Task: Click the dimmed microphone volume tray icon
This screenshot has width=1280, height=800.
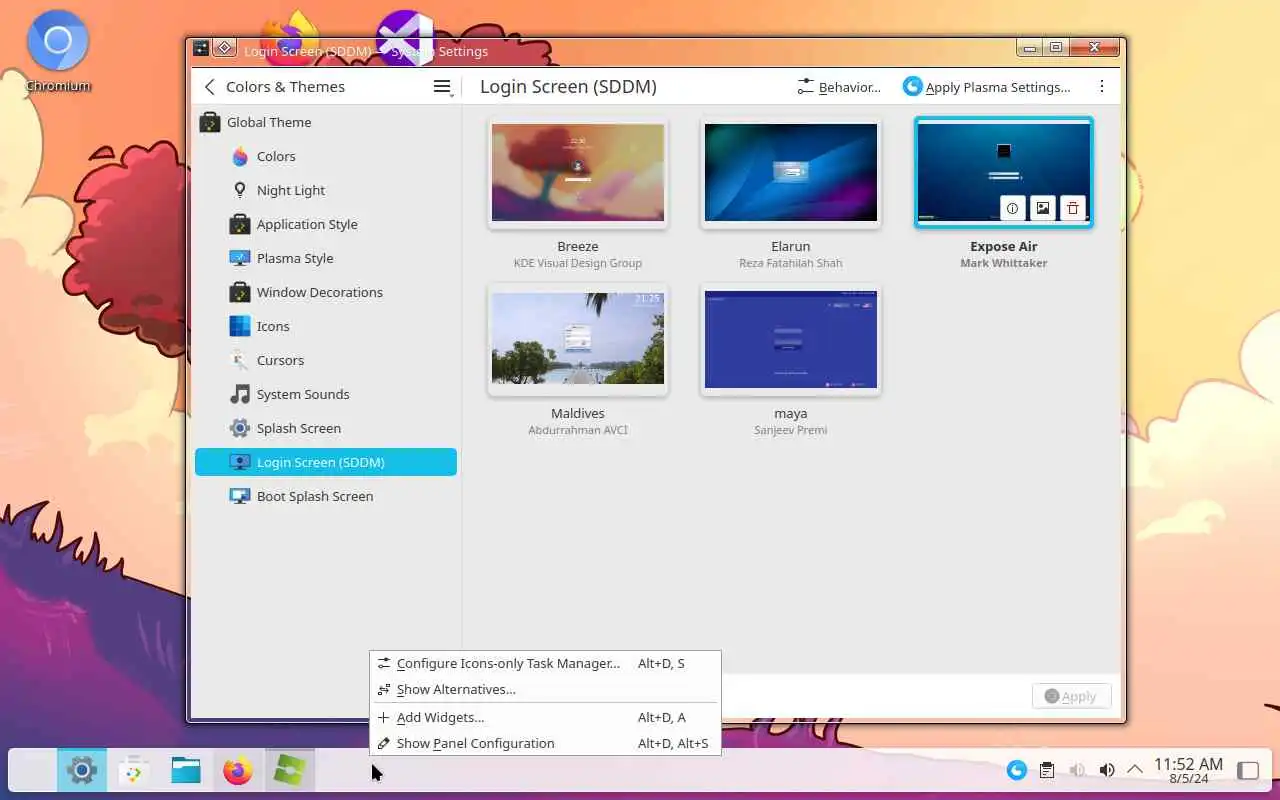Action: coord(1077,770)
